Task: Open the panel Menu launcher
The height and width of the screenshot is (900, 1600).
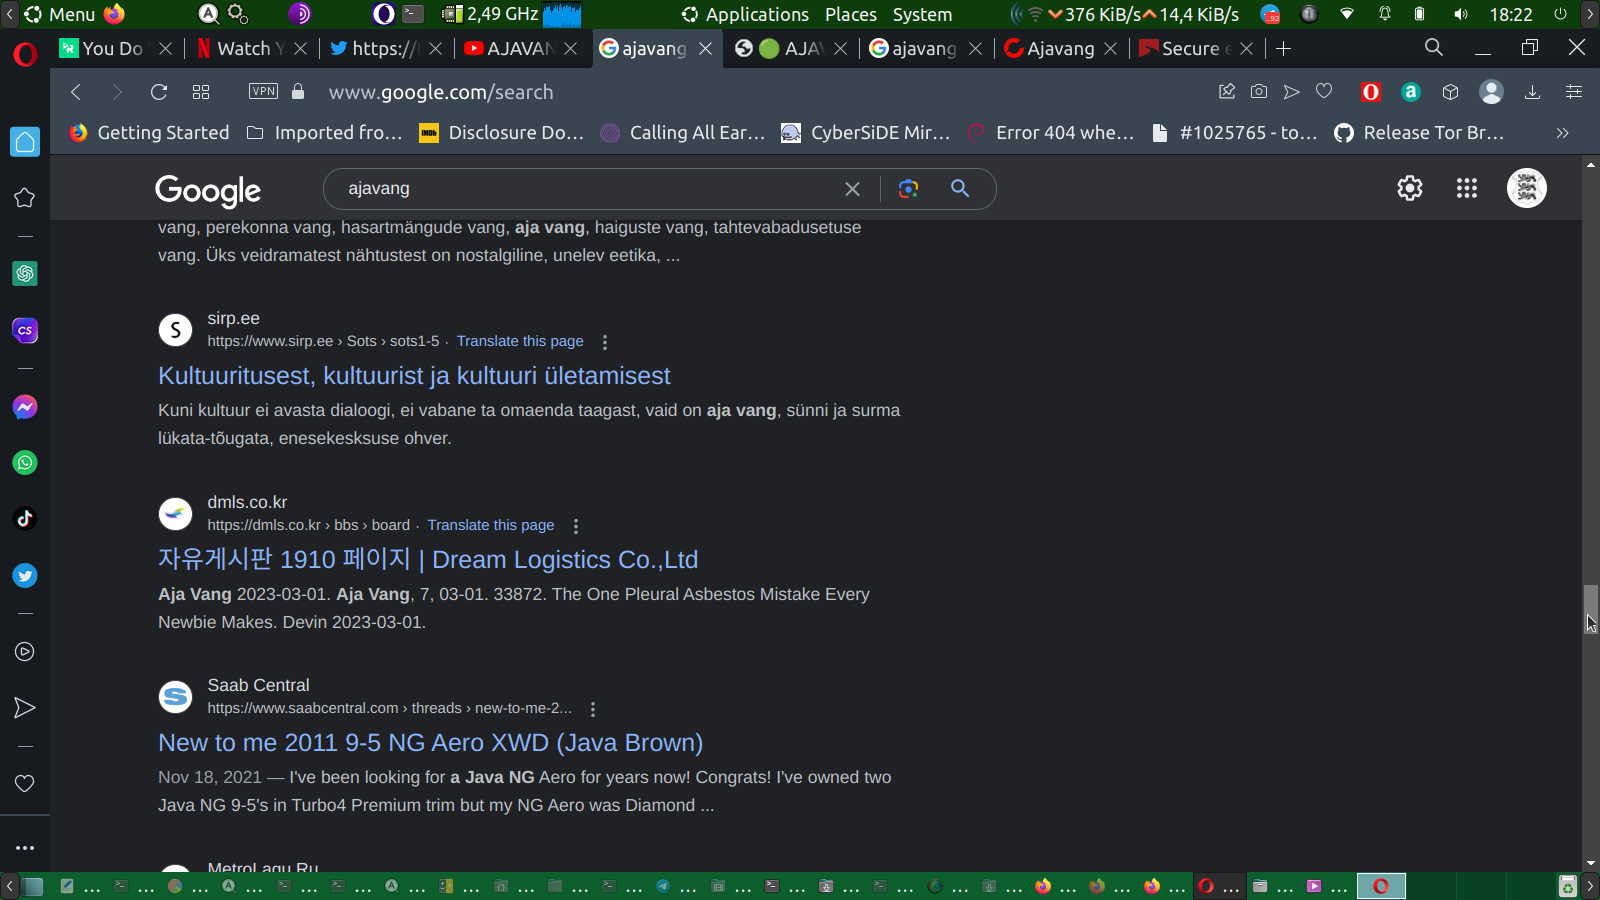Action: (x=60, y=14)
